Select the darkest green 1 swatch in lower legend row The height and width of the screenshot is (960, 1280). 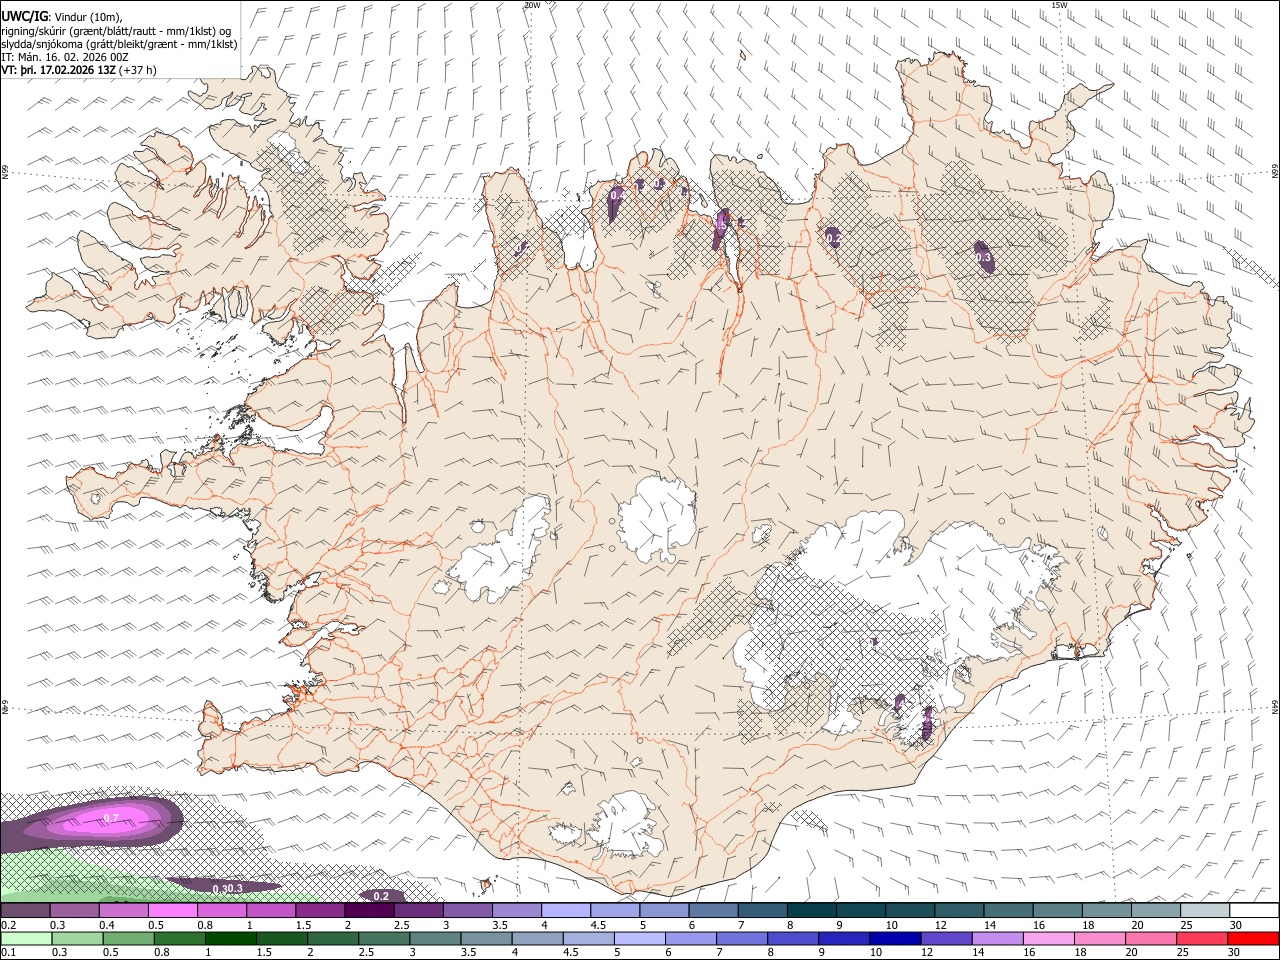230,938
